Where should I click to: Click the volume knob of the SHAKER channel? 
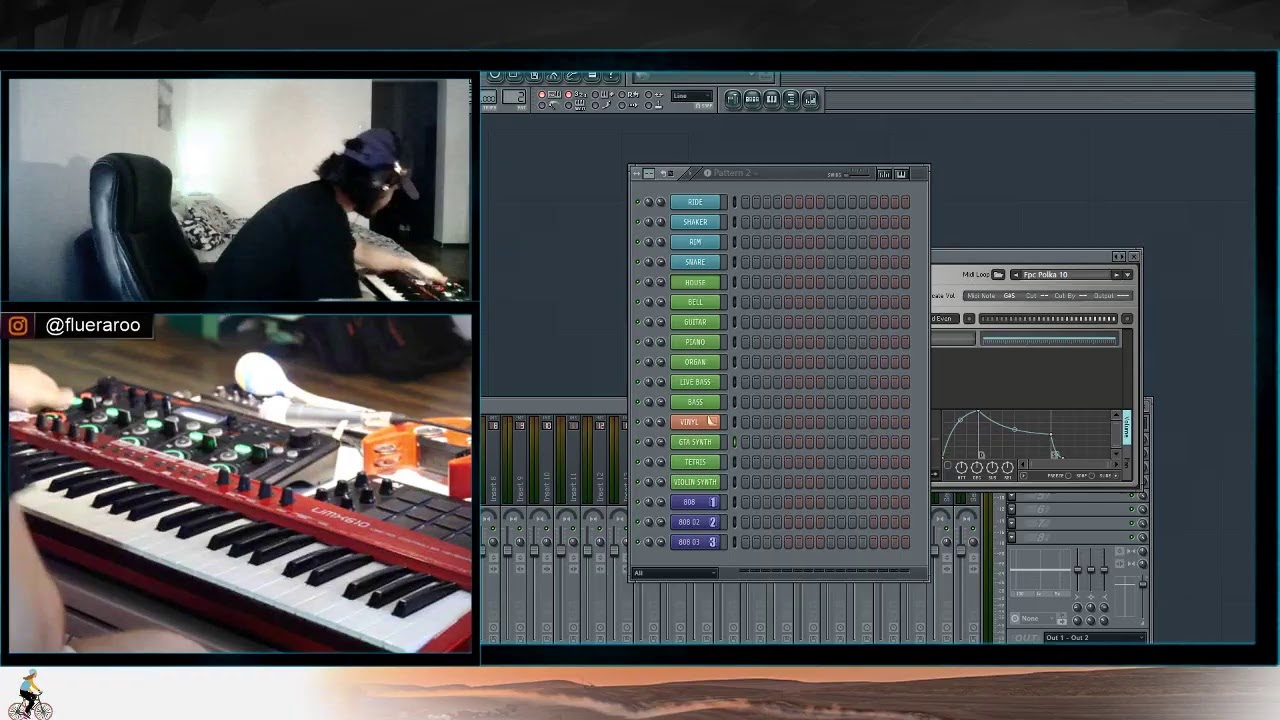pyautogui.click(x=660, y=222)
